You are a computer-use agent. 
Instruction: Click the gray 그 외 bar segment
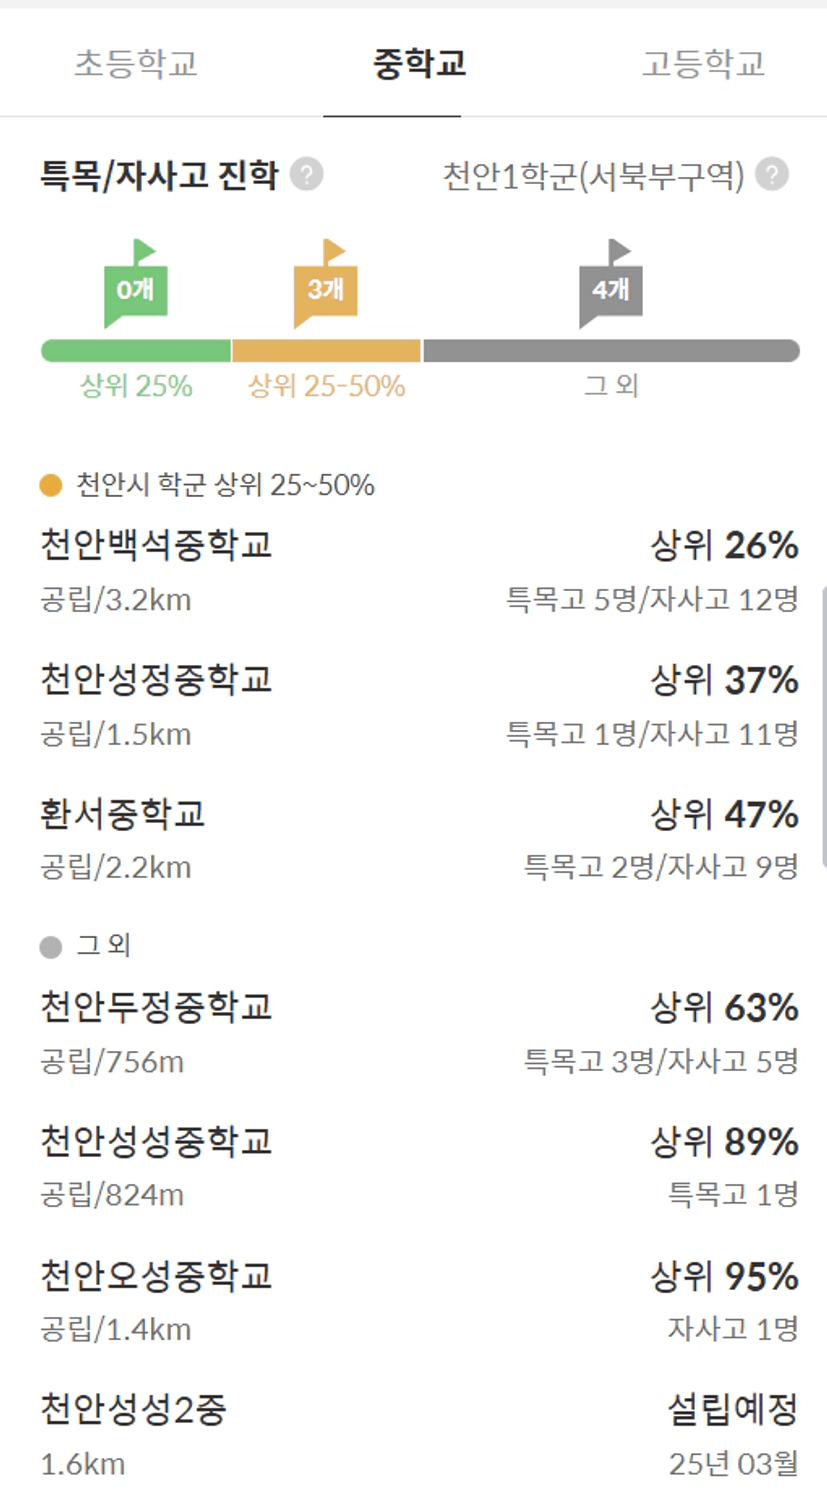pos(610,351)
